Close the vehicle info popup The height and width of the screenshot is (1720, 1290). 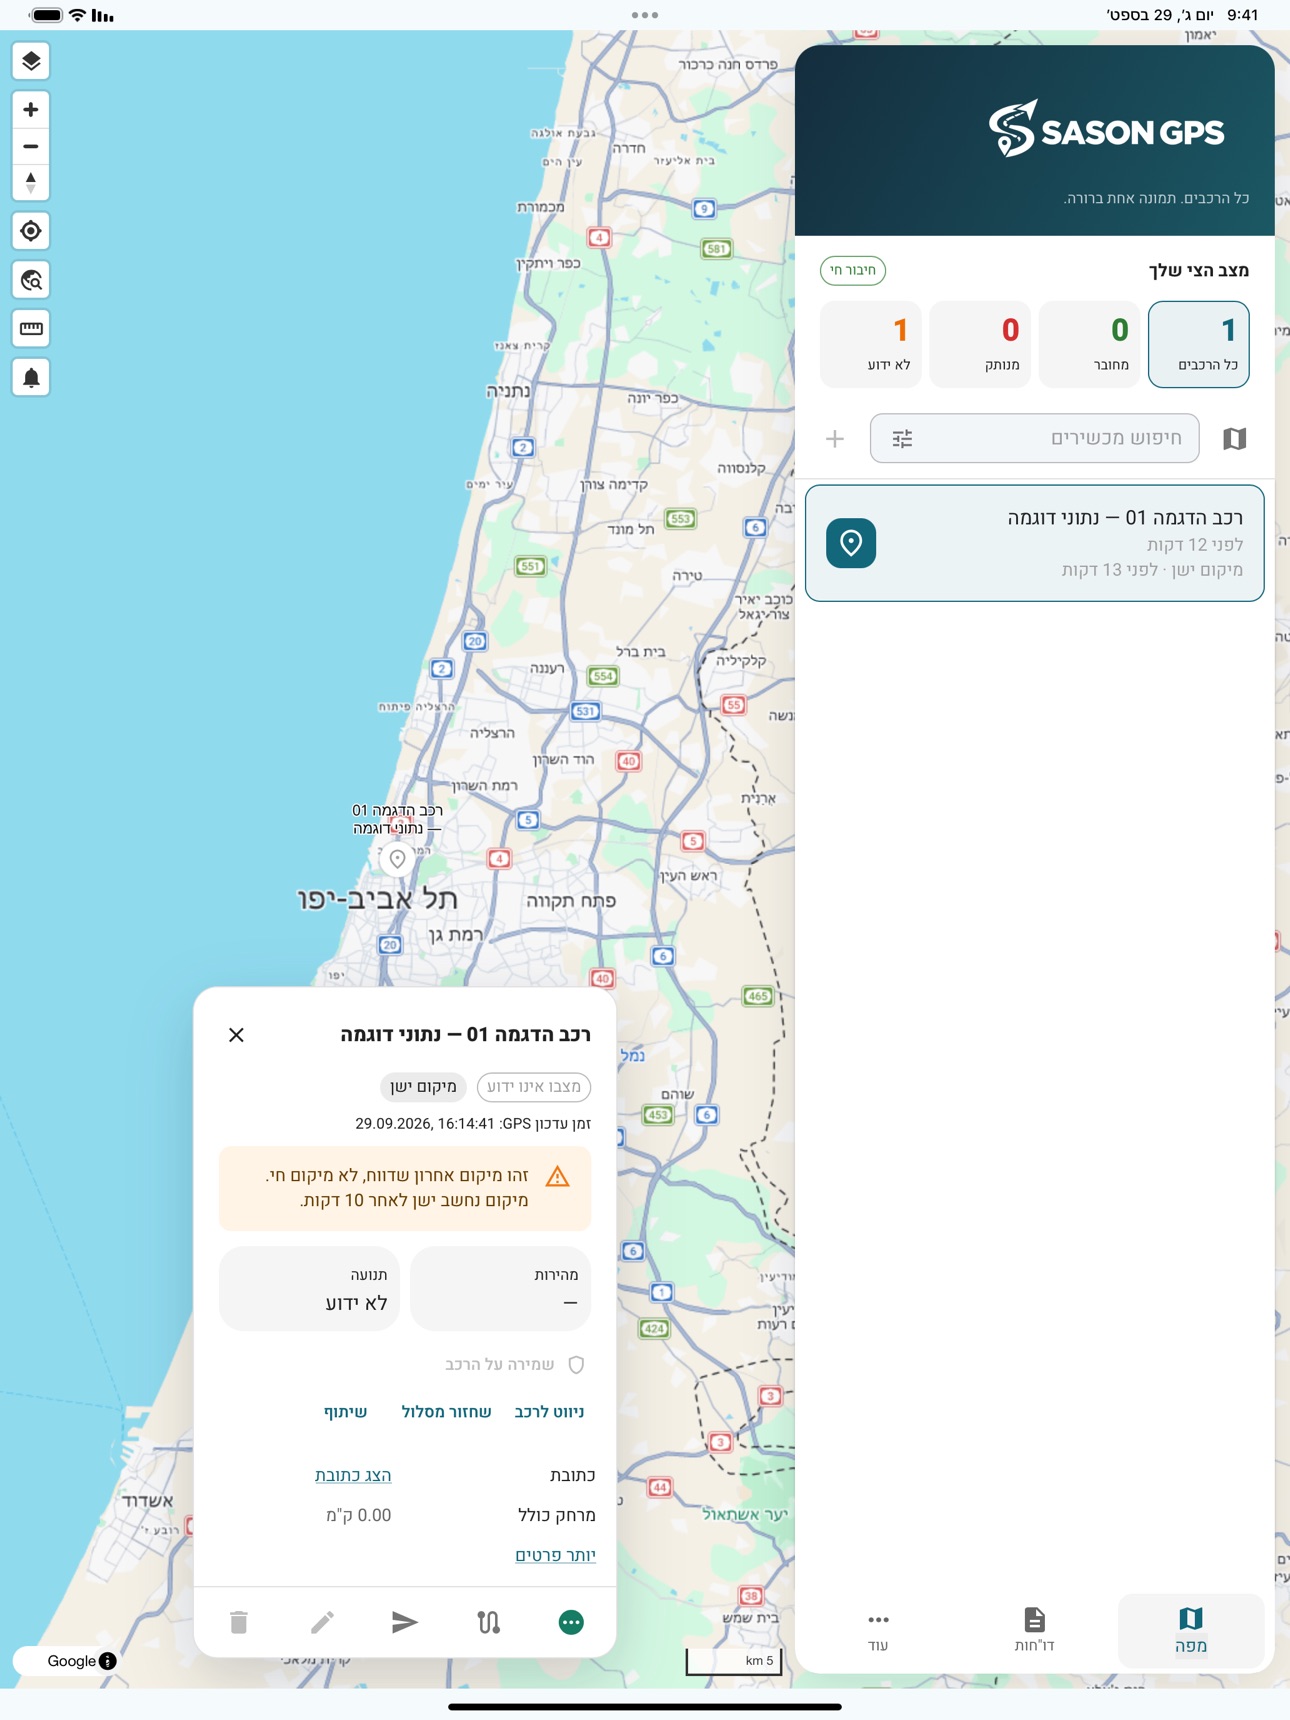coord(236,1035)
